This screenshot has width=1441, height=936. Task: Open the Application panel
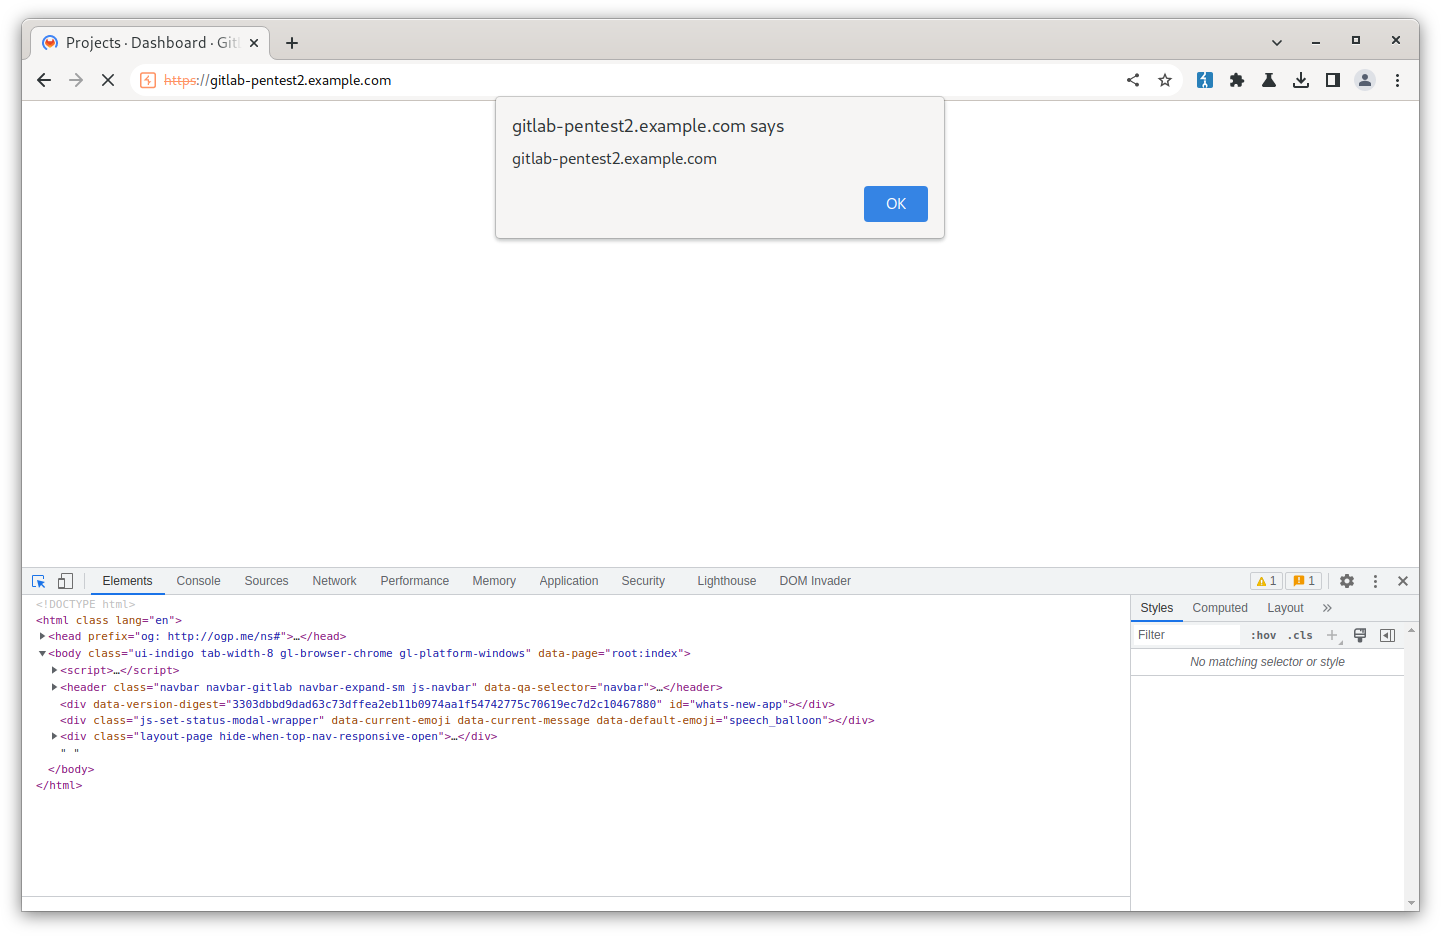(569, 581)
